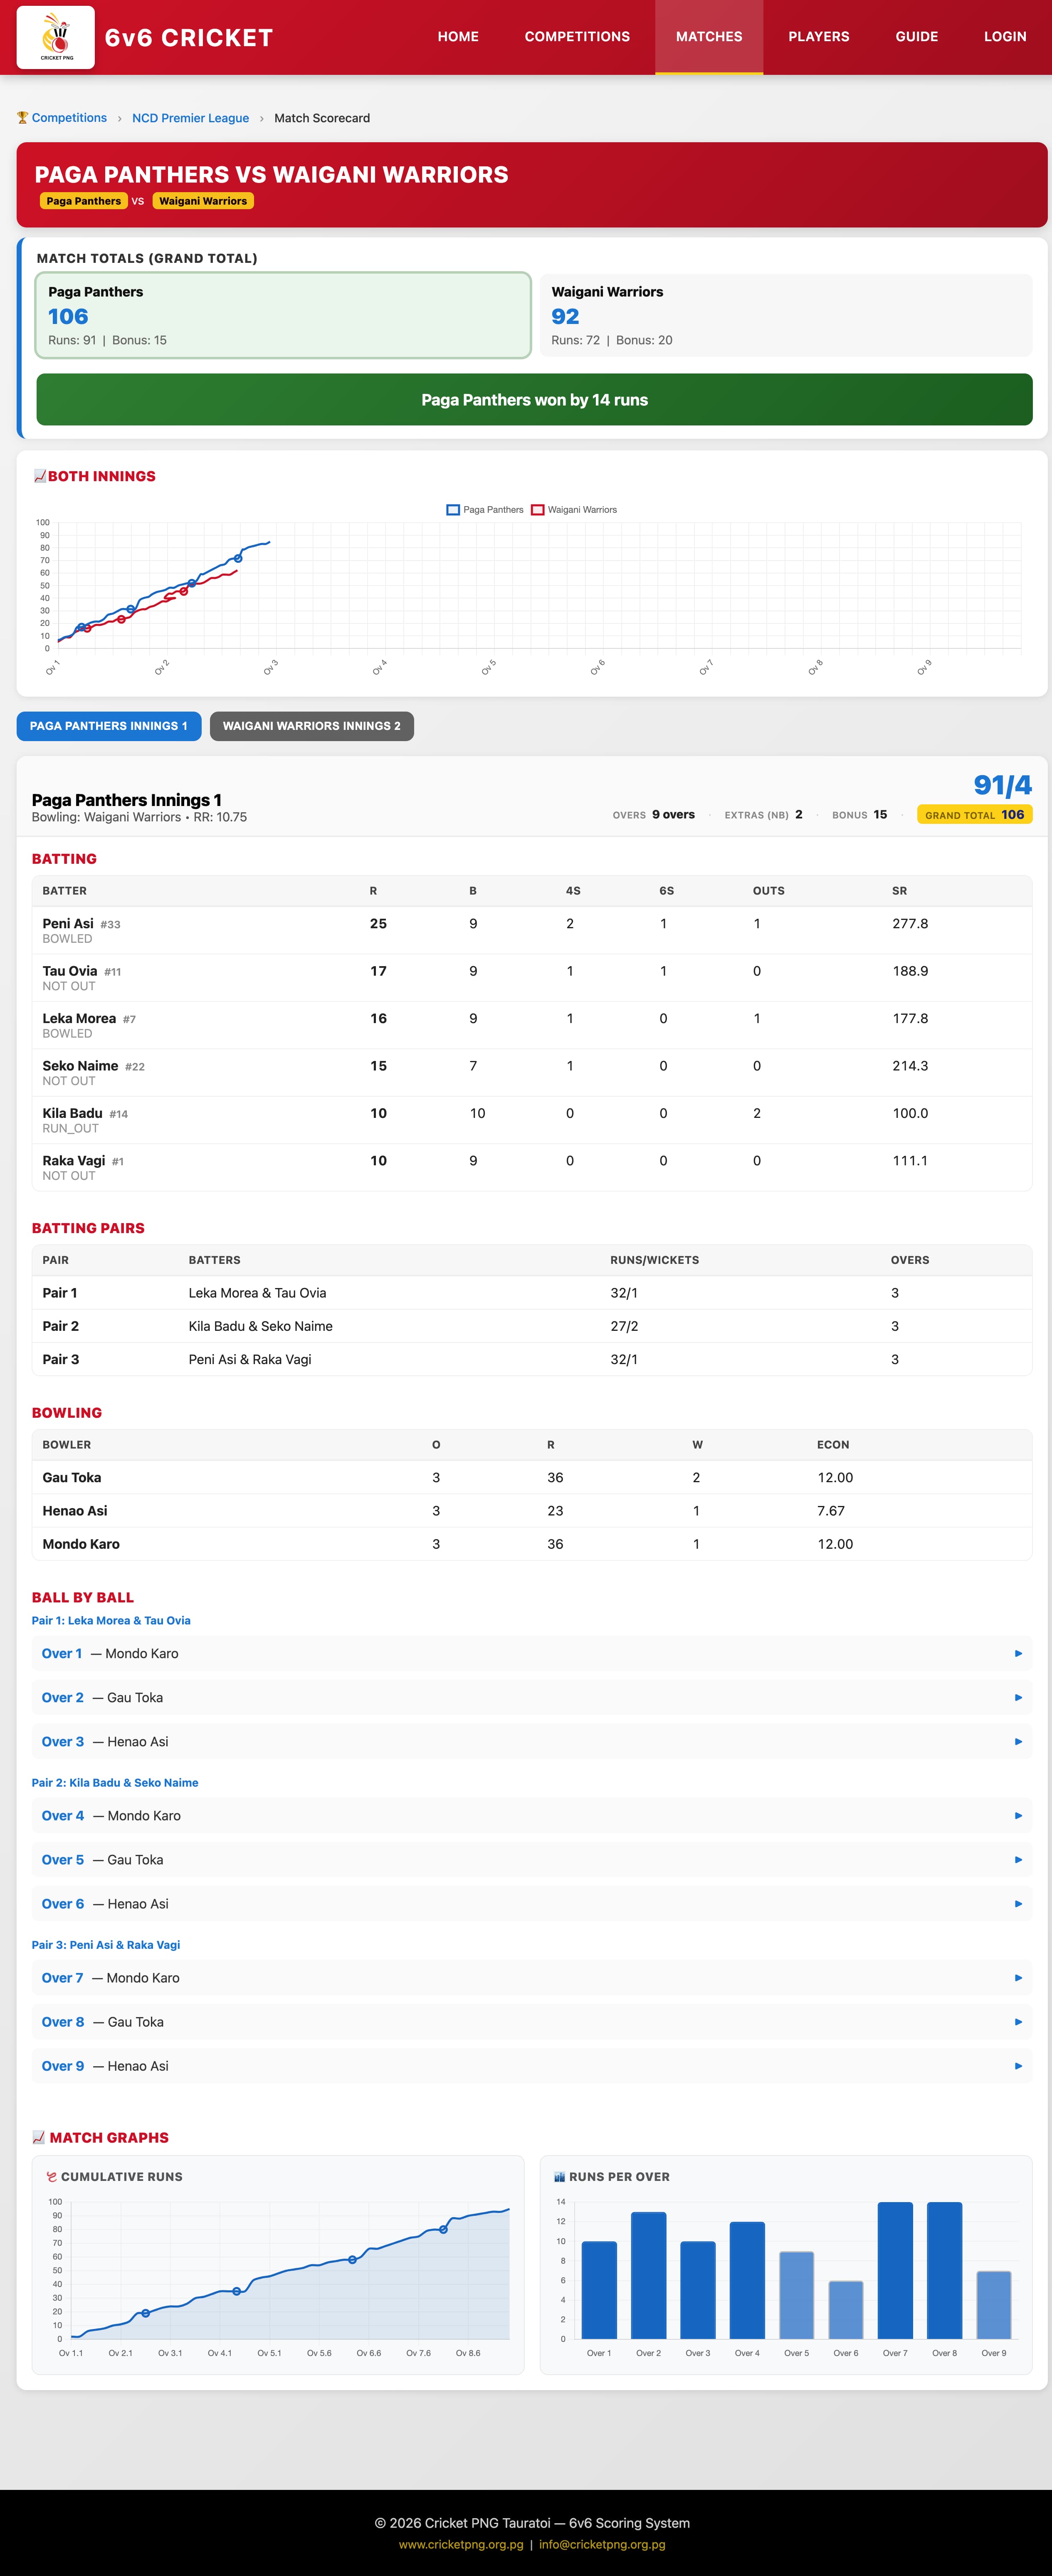
Task: Click the ECON column header in Bowling table
Action: pyautogui.click(x=833, y=1445)
